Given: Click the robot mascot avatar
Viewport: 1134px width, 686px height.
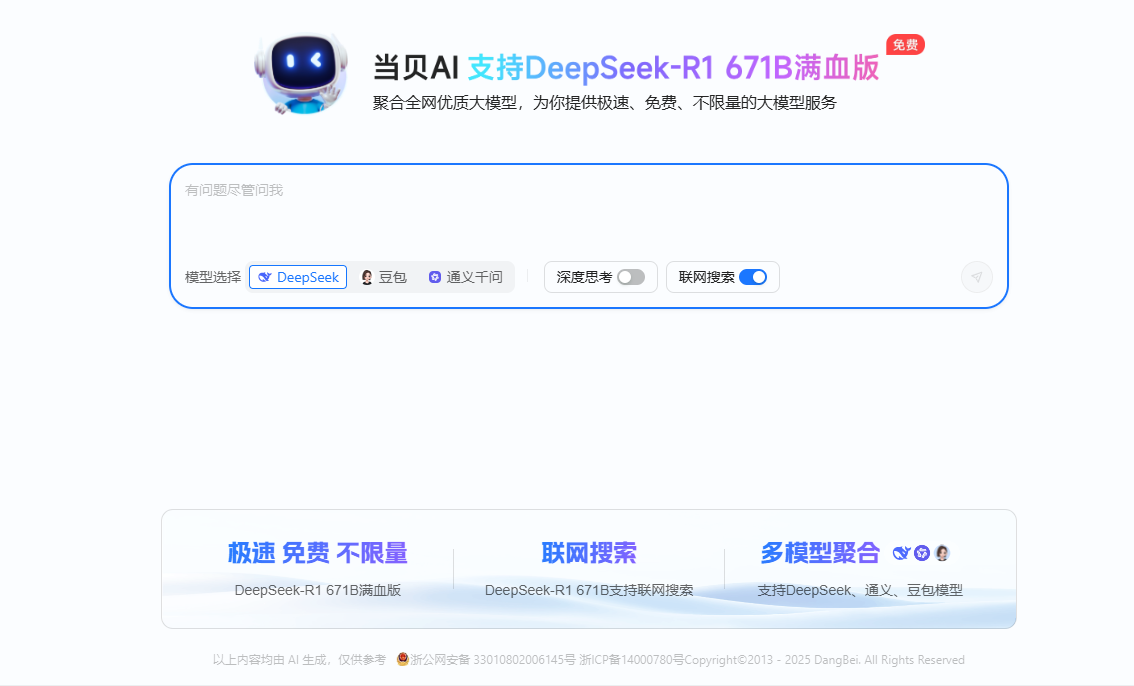Looking at the screenshot, I should [x=301, y=72].
